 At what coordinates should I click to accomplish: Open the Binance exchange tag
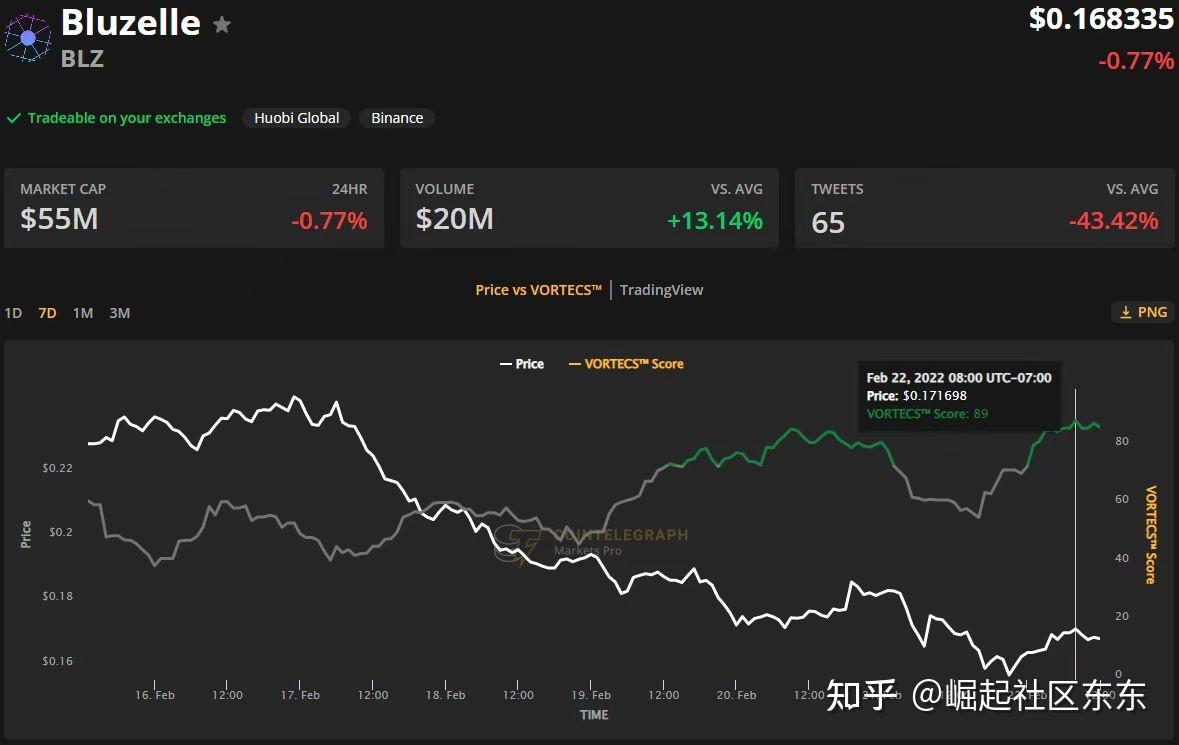point(397,118)
